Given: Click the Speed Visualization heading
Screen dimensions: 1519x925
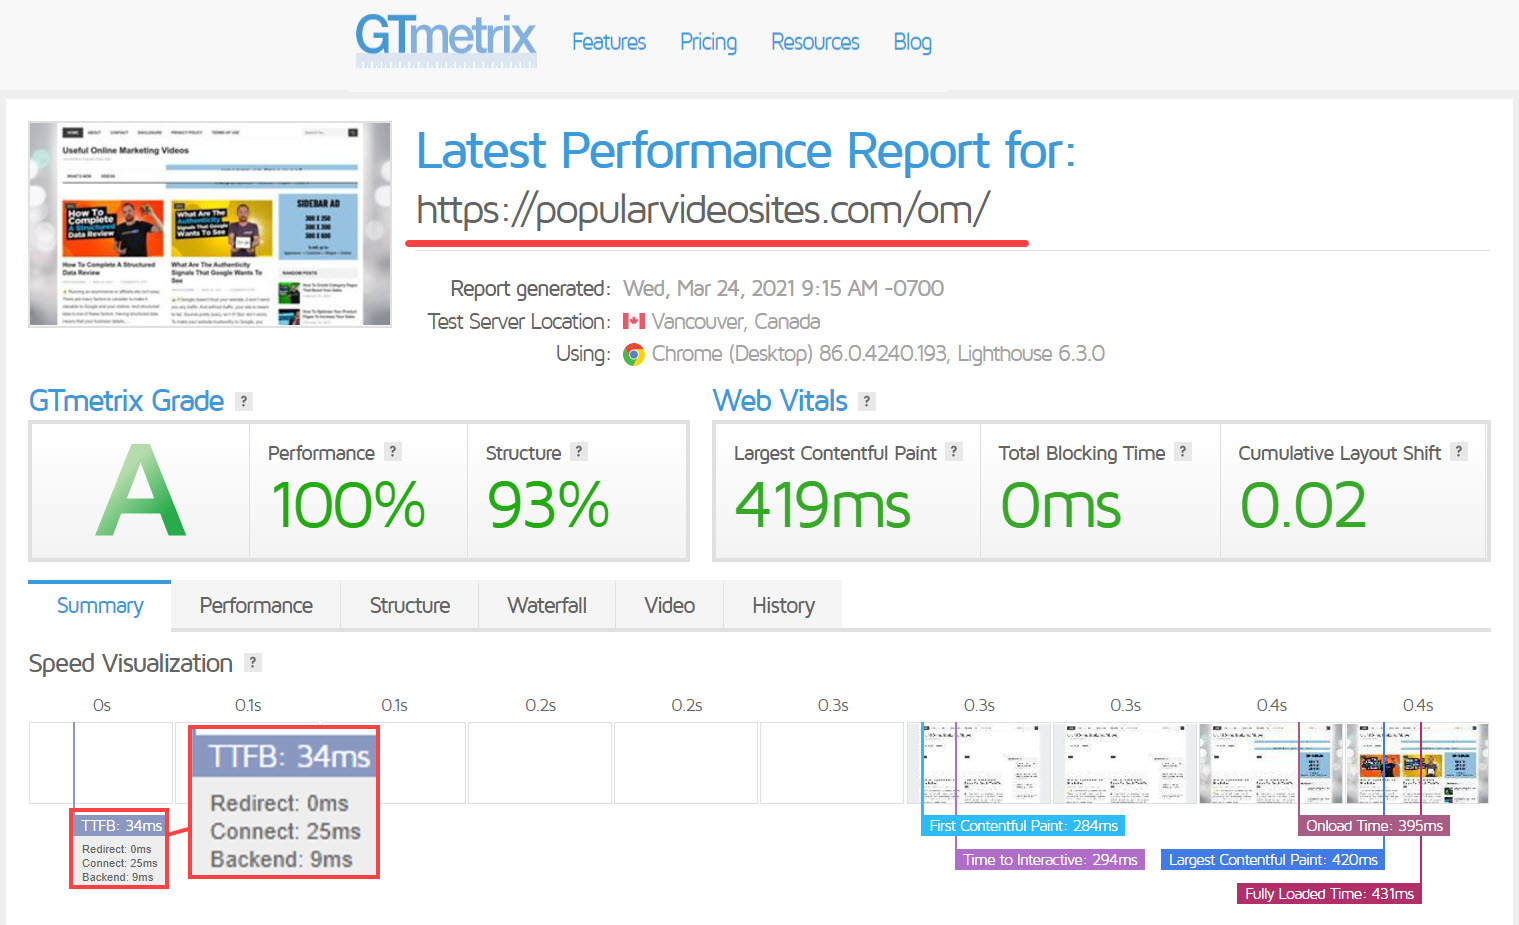Looking at the screenshot, I should pos(131,663).
